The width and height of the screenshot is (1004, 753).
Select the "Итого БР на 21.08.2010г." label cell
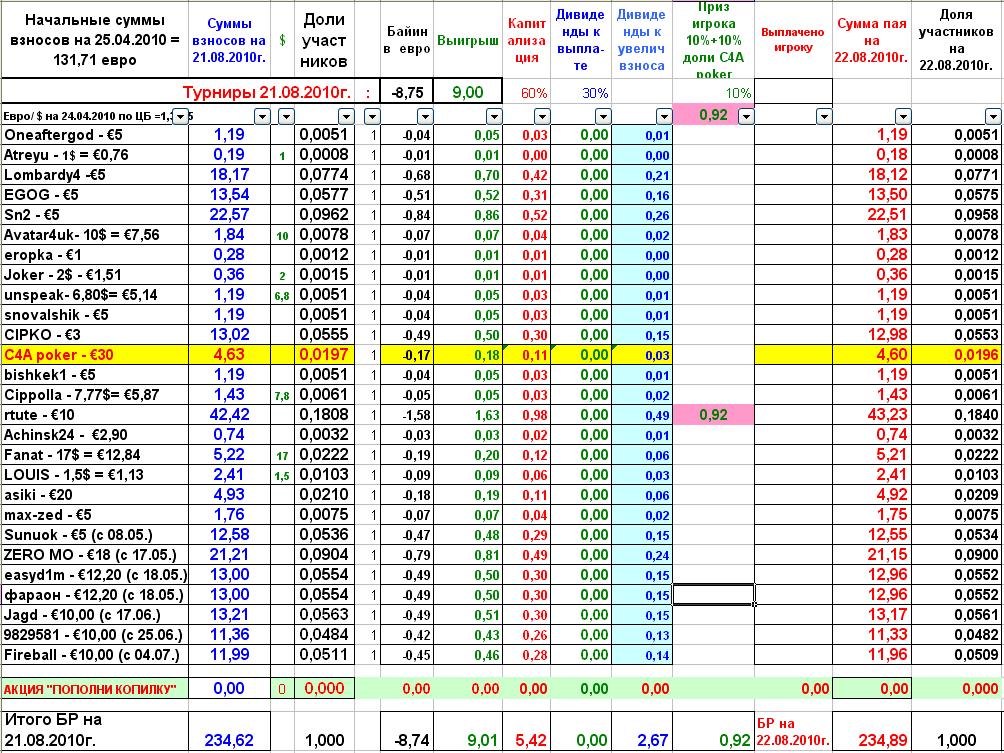(x=95, y=730)
